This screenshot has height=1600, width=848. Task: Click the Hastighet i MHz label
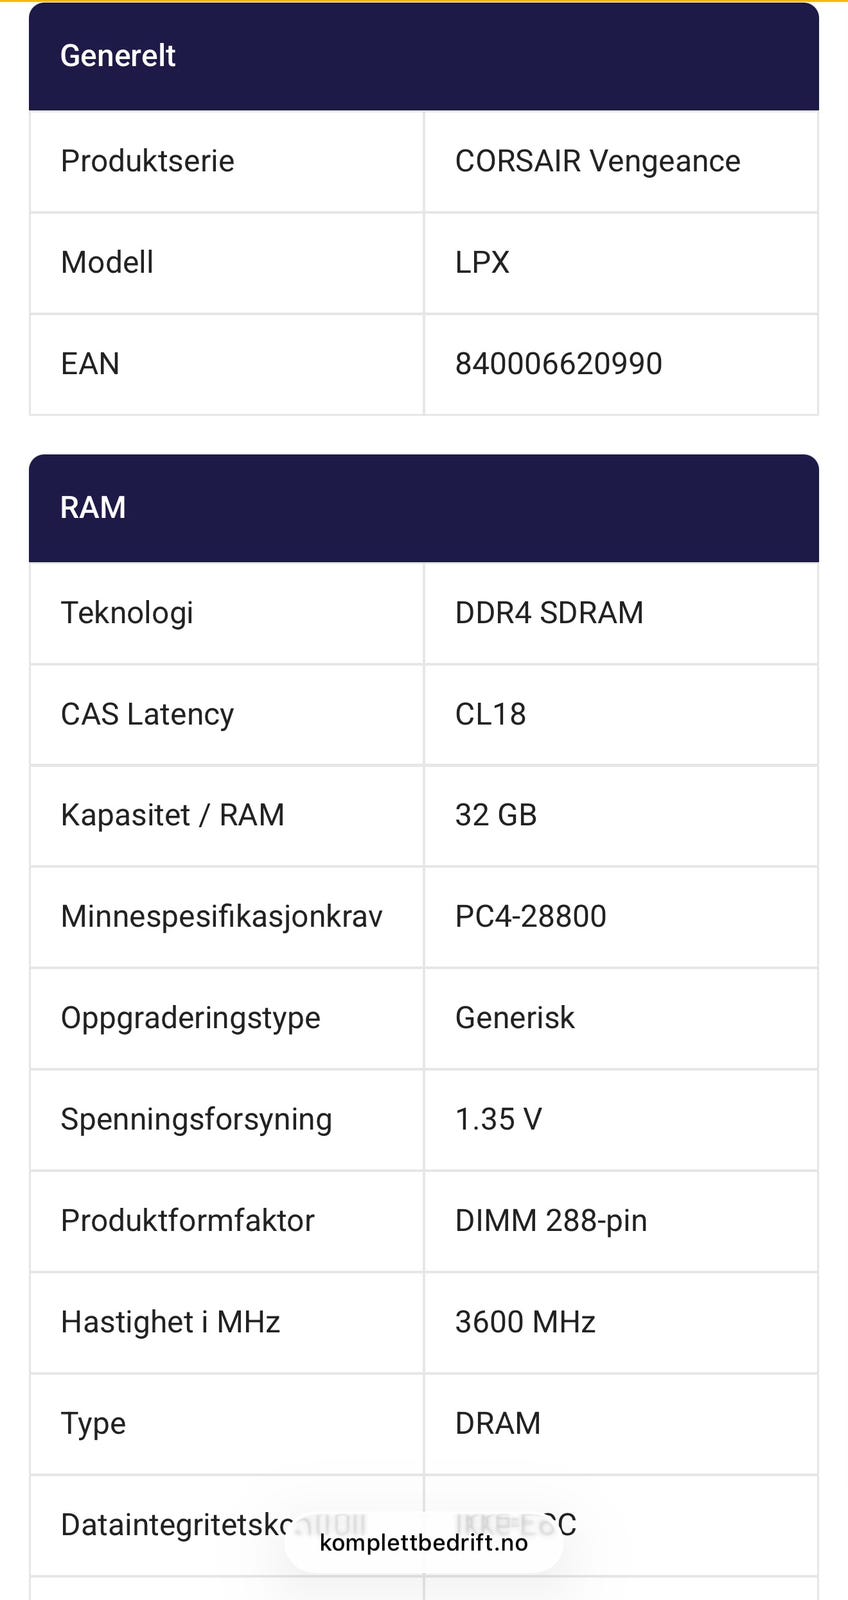coord(170,1322)
